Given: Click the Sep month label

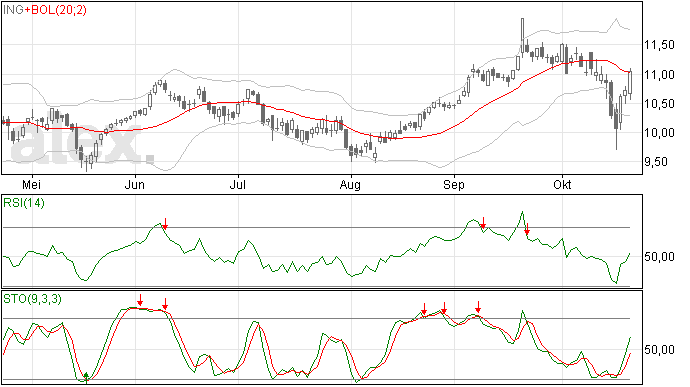Looking at the screenshot, I should 454,184.
